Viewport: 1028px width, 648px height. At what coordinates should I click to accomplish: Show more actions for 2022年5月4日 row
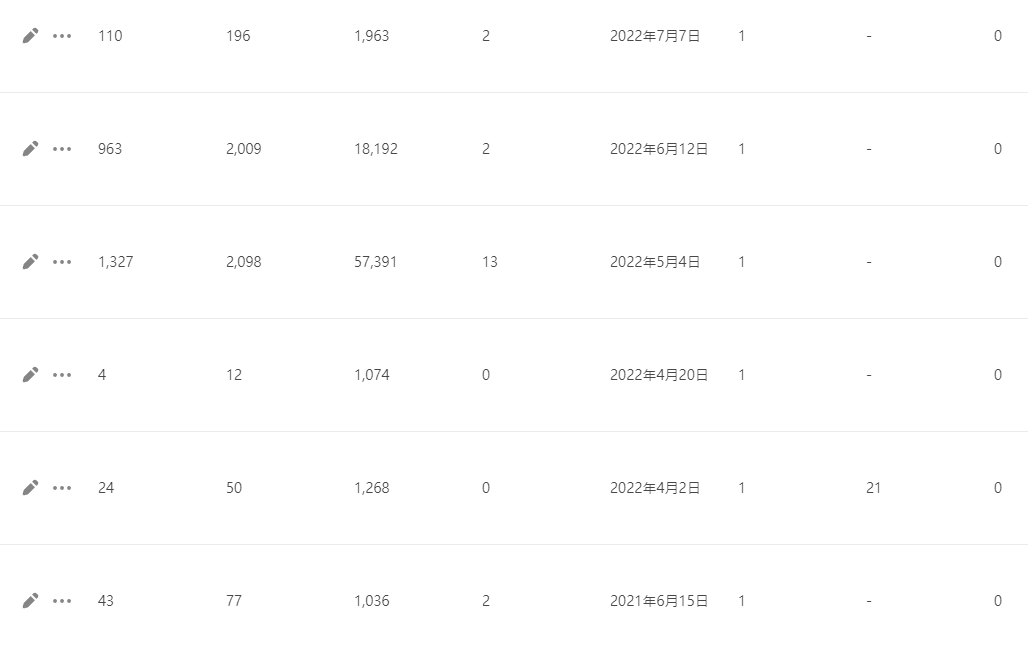tap(62, 262)
